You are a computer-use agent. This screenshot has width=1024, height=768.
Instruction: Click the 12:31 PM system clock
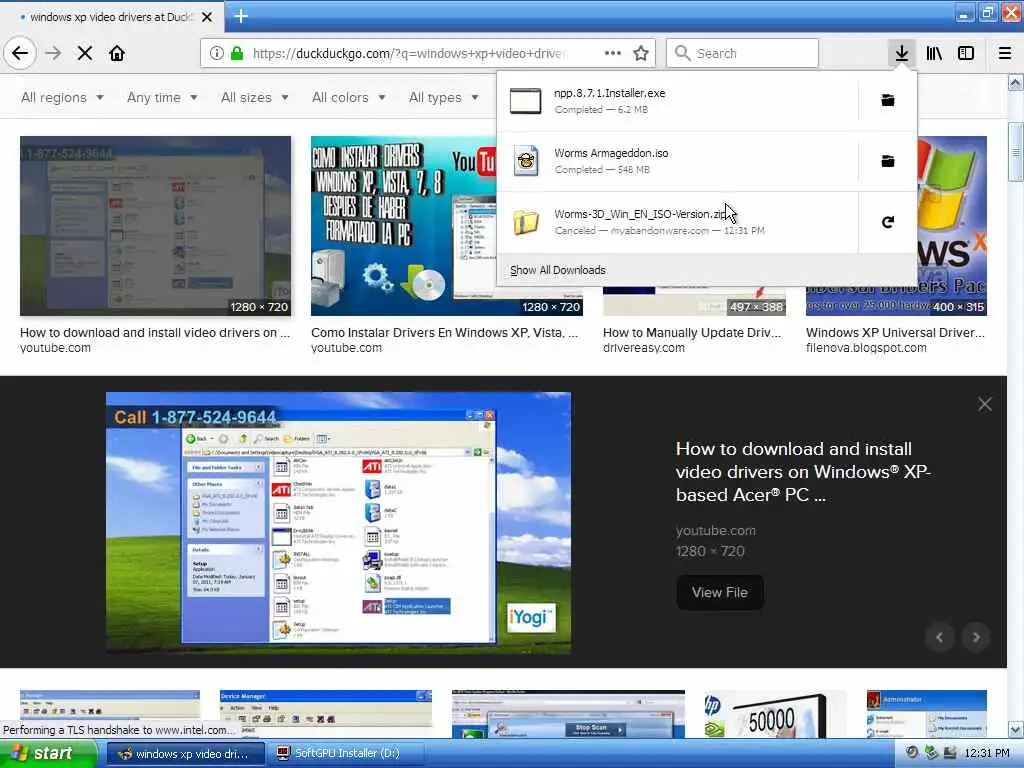(987, 754)
